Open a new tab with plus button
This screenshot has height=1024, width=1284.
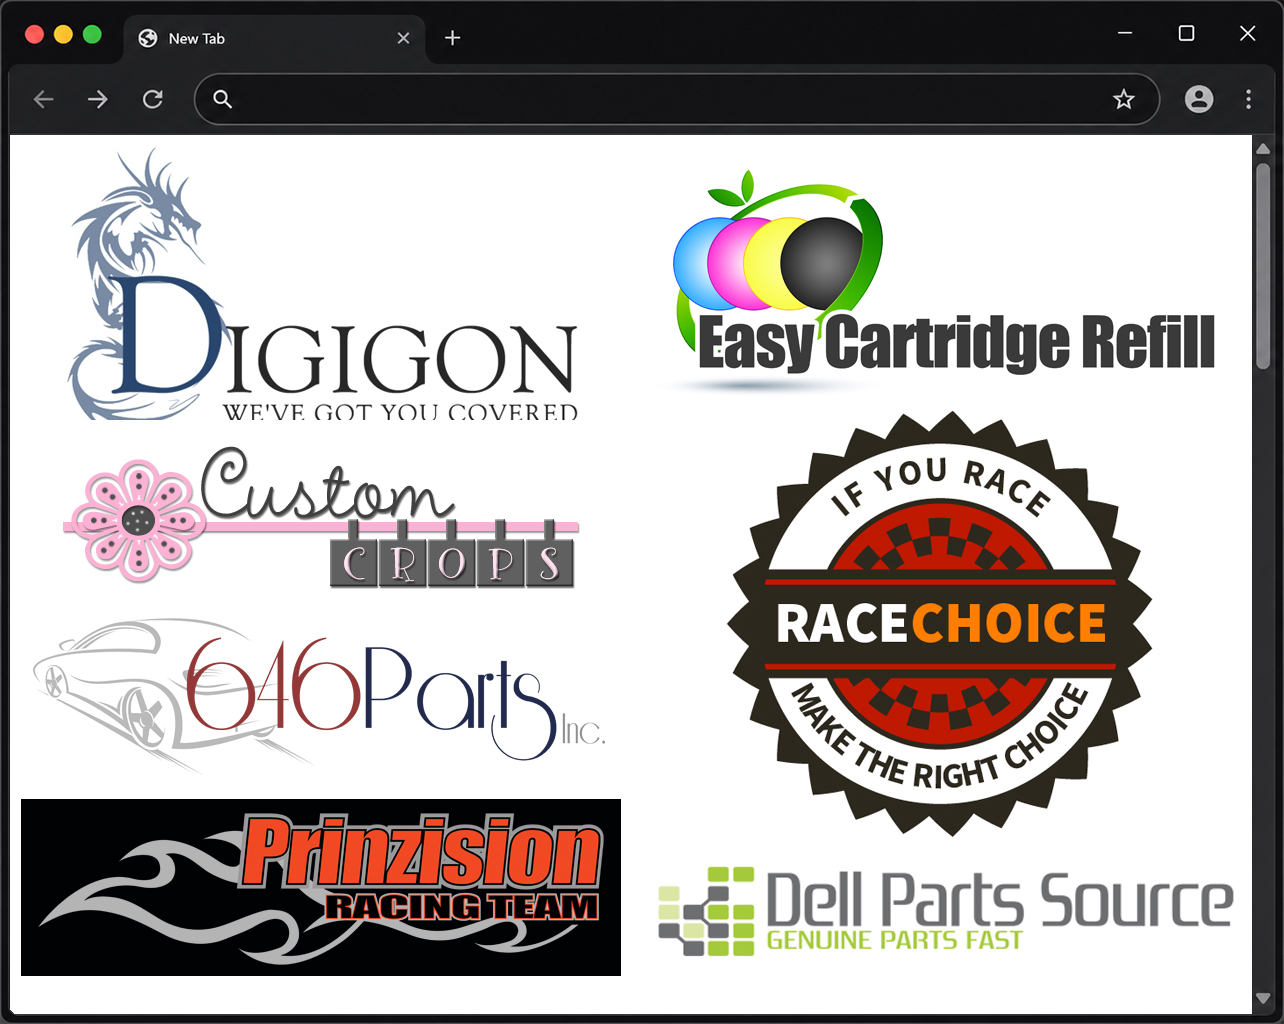click(x=453, y=38)
